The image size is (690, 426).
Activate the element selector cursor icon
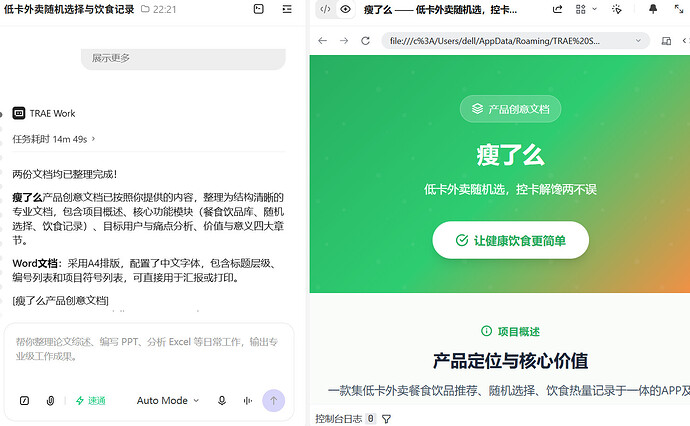click(617, 9)
